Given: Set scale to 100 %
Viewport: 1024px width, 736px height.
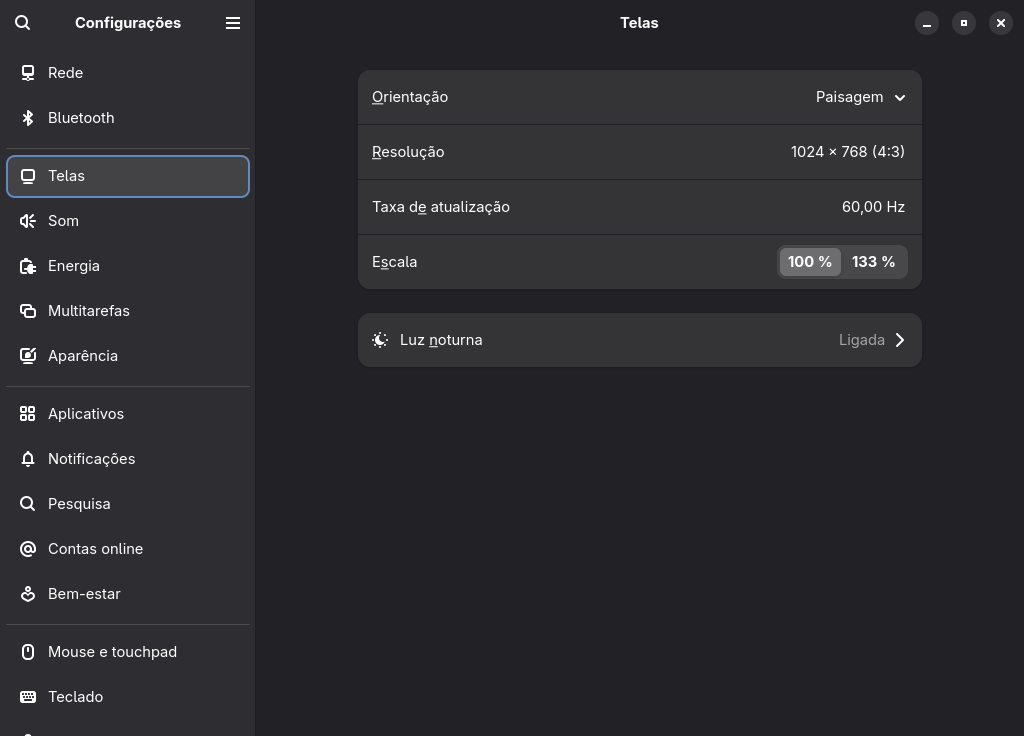Looking at the screenshot, I should click(x=809, y=262).
